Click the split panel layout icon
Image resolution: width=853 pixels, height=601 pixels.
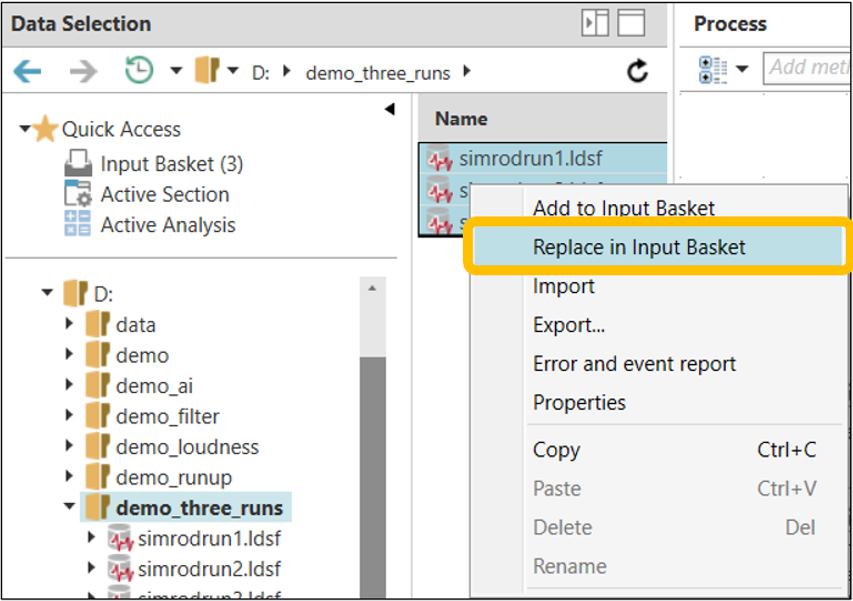[595, 24]
